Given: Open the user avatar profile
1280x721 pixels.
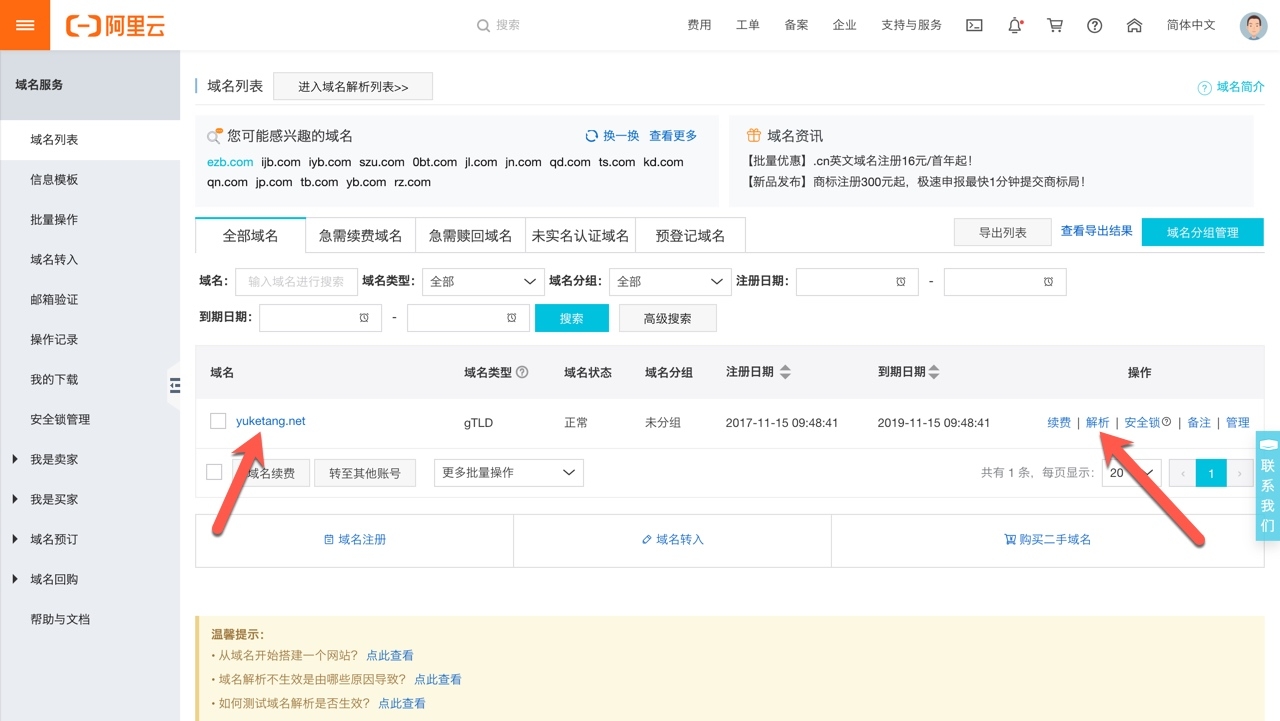Looking at the screenshot, I should click(x=1253, y=25).
